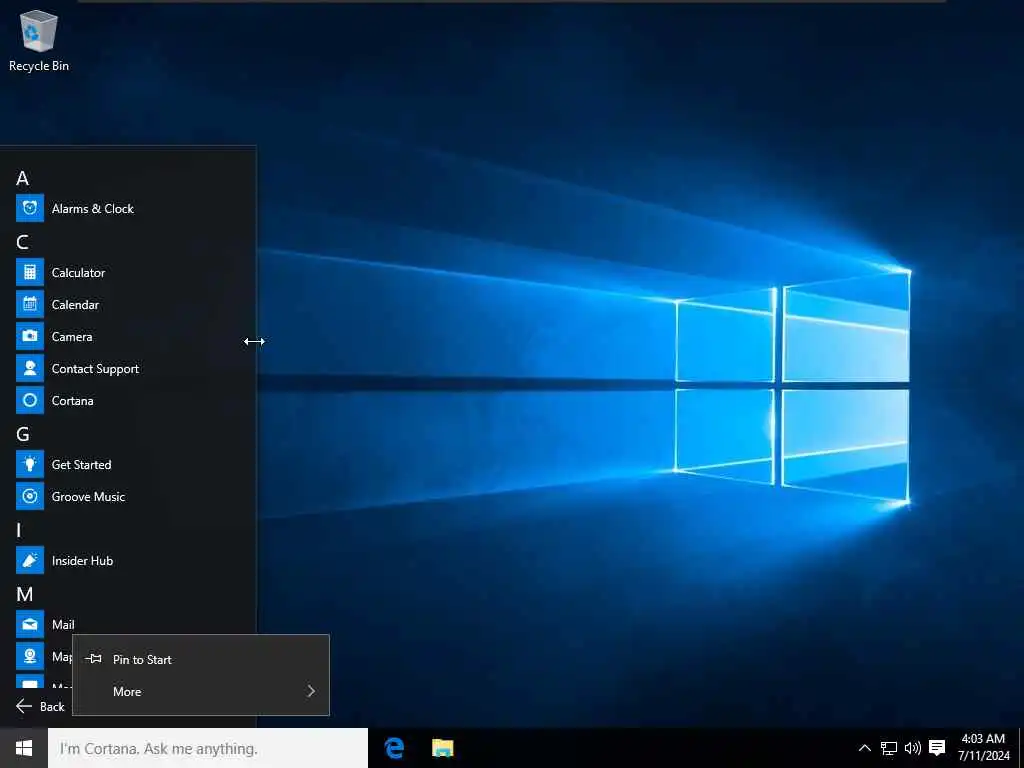This screenshot has width=1024, height=768.
Task: Open the Recycle Bin desktop icon
Action: click(39, 40)
